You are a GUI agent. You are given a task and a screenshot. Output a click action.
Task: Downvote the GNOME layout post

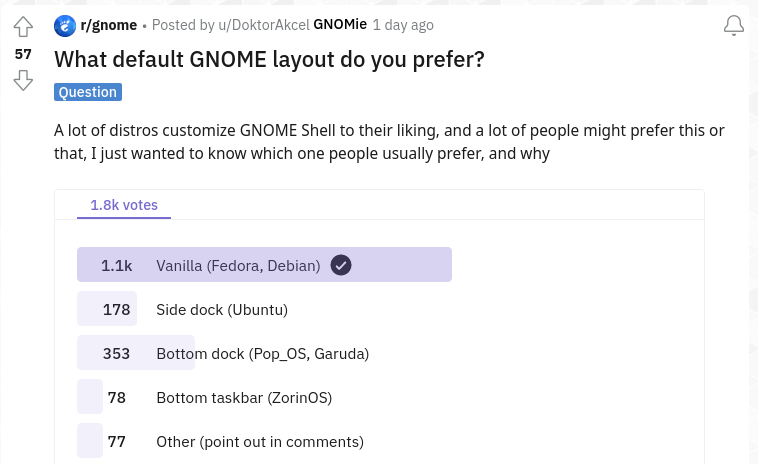tap(23, 81)
